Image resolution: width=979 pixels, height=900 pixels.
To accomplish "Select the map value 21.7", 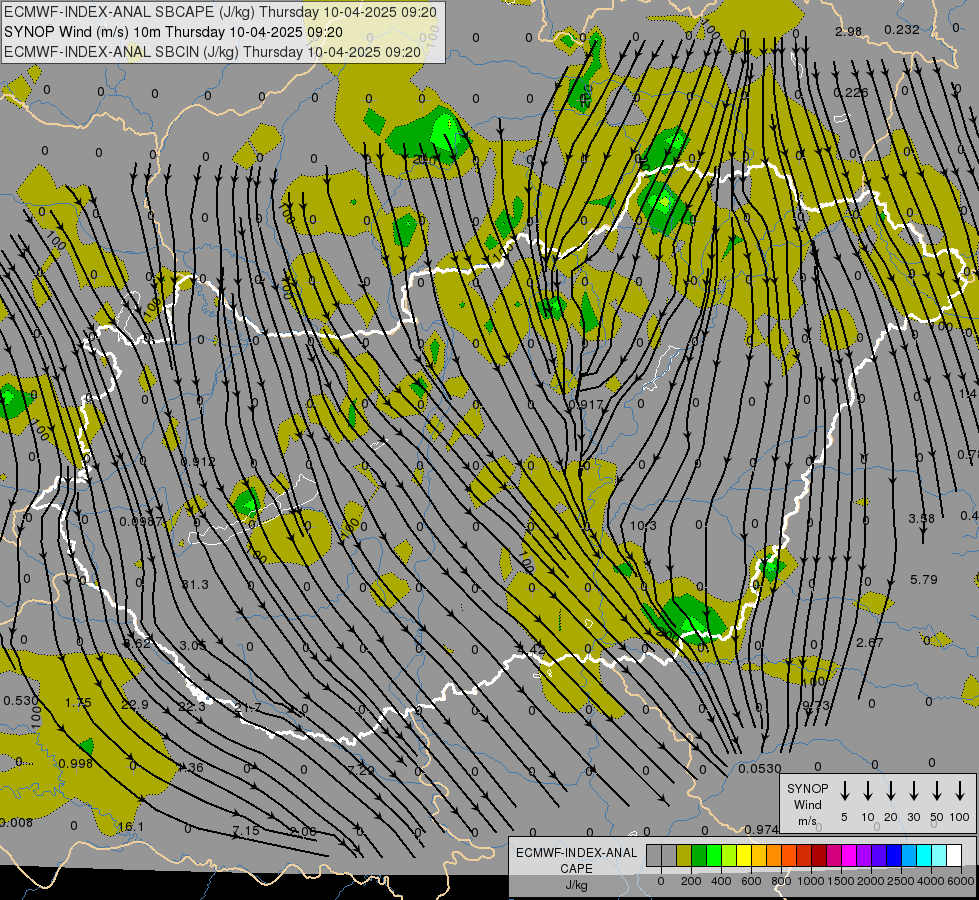I will pyautogui.click(x=248, y=708).
